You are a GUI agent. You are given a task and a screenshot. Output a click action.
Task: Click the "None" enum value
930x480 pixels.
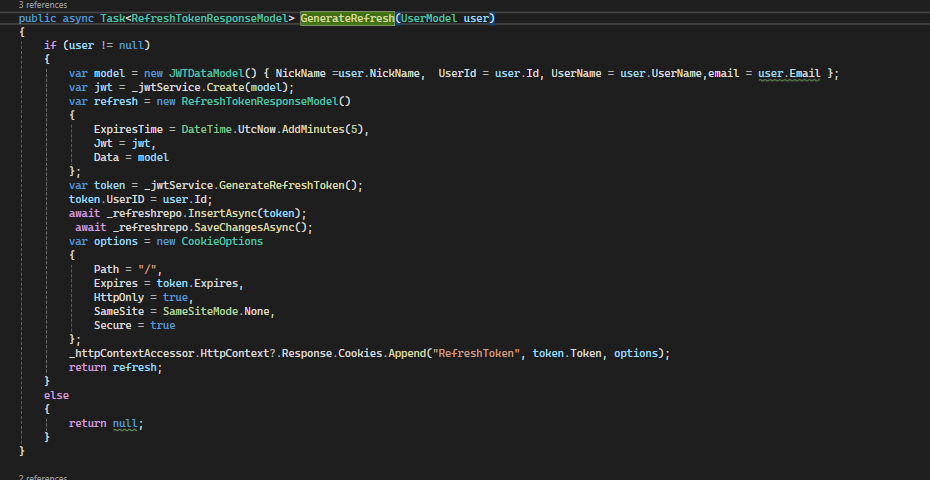(x=257, y=311)
